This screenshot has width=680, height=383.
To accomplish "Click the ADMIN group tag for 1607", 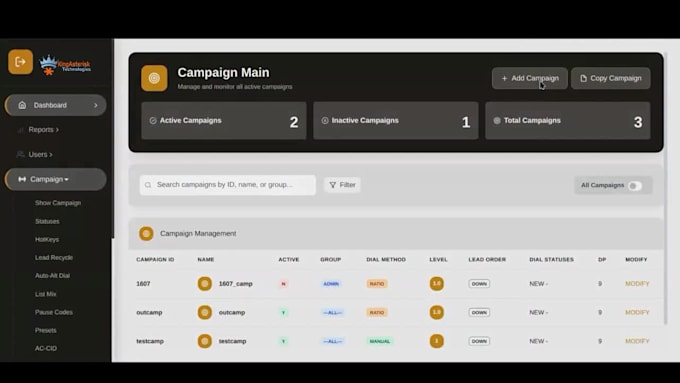I will pyautogui.click(x=331, y=284).
